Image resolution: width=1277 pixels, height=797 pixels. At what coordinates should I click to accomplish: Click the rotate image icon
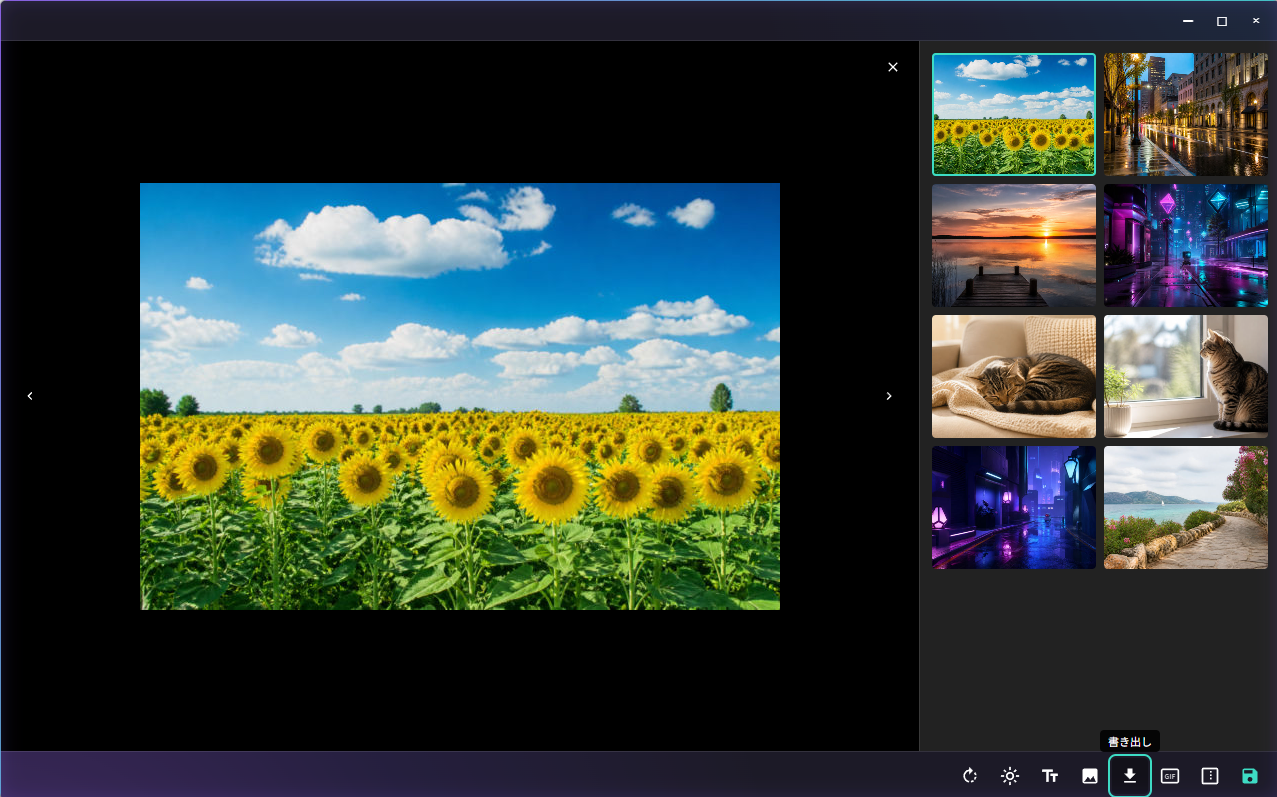(970, 776)
